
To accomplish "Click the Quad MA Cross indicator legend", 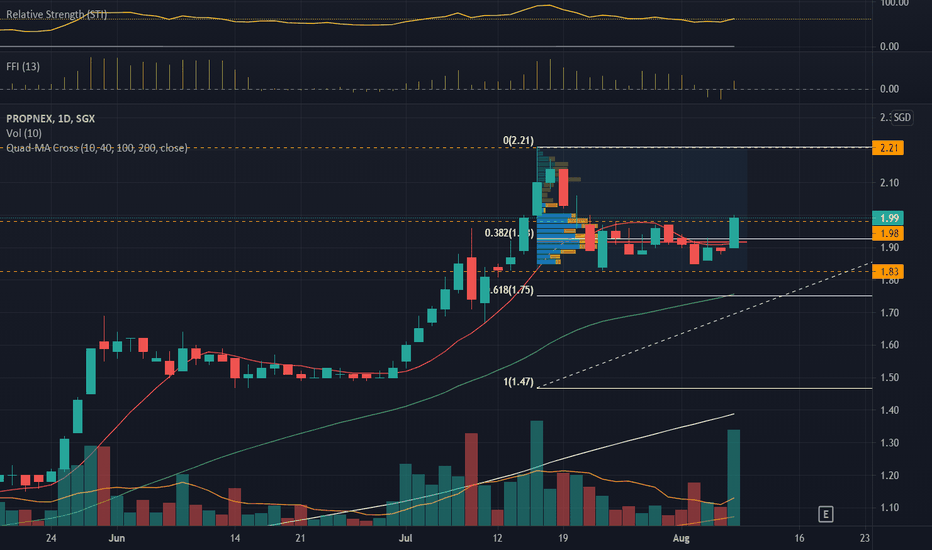I will (97, 147).
